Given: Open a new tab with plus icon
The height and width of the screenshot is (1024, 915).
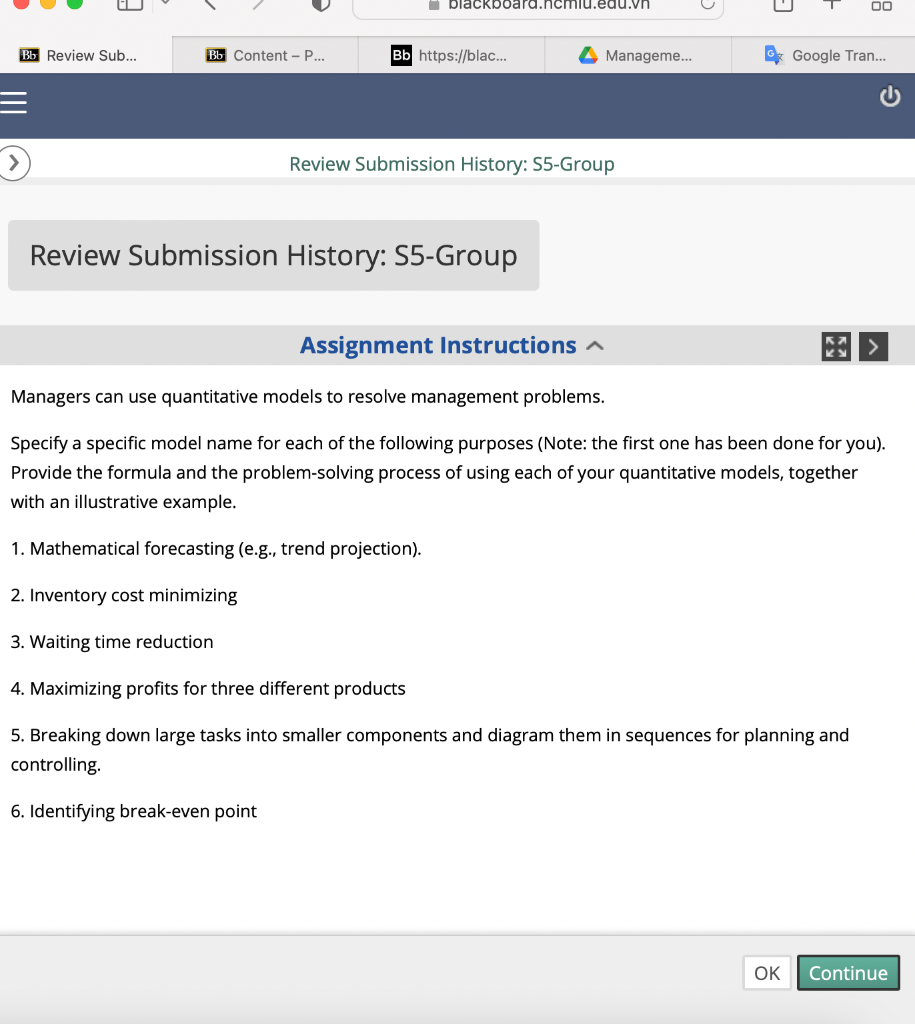Looking at the screenshot, I should click(831, 5).
